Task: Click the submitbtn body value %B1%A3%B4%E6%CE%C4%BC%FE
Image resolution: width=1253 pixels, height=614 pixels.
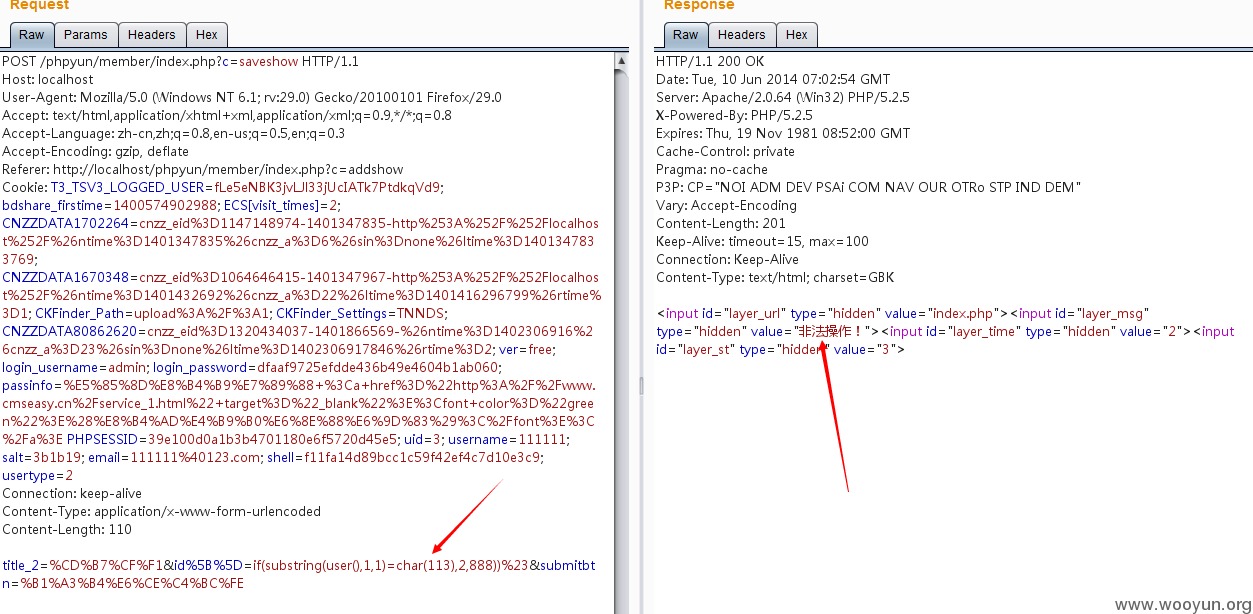Action: pos(131,583)
